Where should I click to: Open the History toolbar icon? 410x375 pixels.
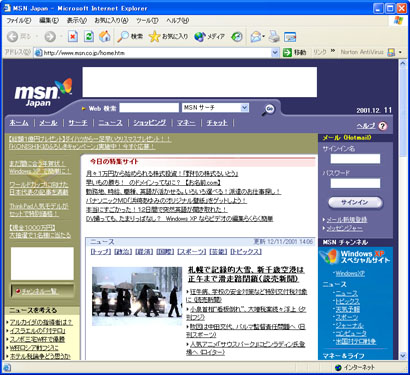click(x=237, y=37)
